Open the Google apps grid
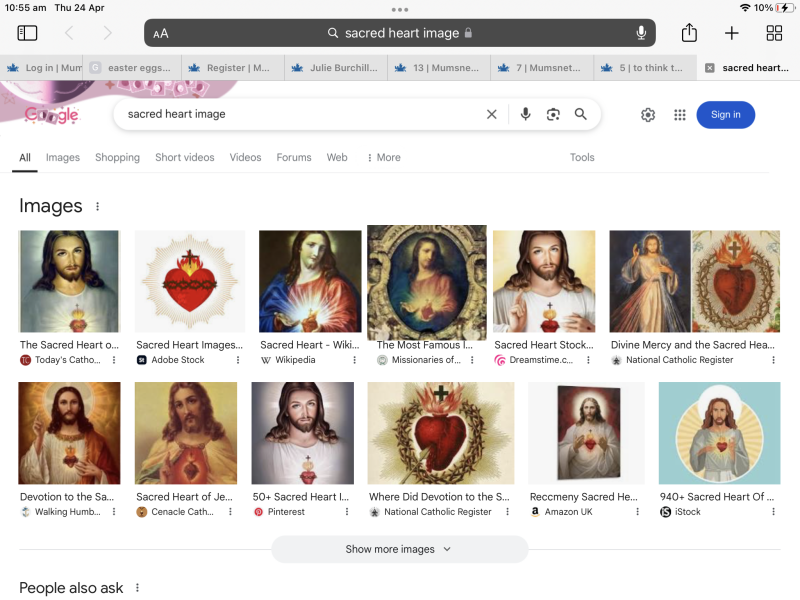This screenshot has height=600, width=800. click(x=680, y=115)
